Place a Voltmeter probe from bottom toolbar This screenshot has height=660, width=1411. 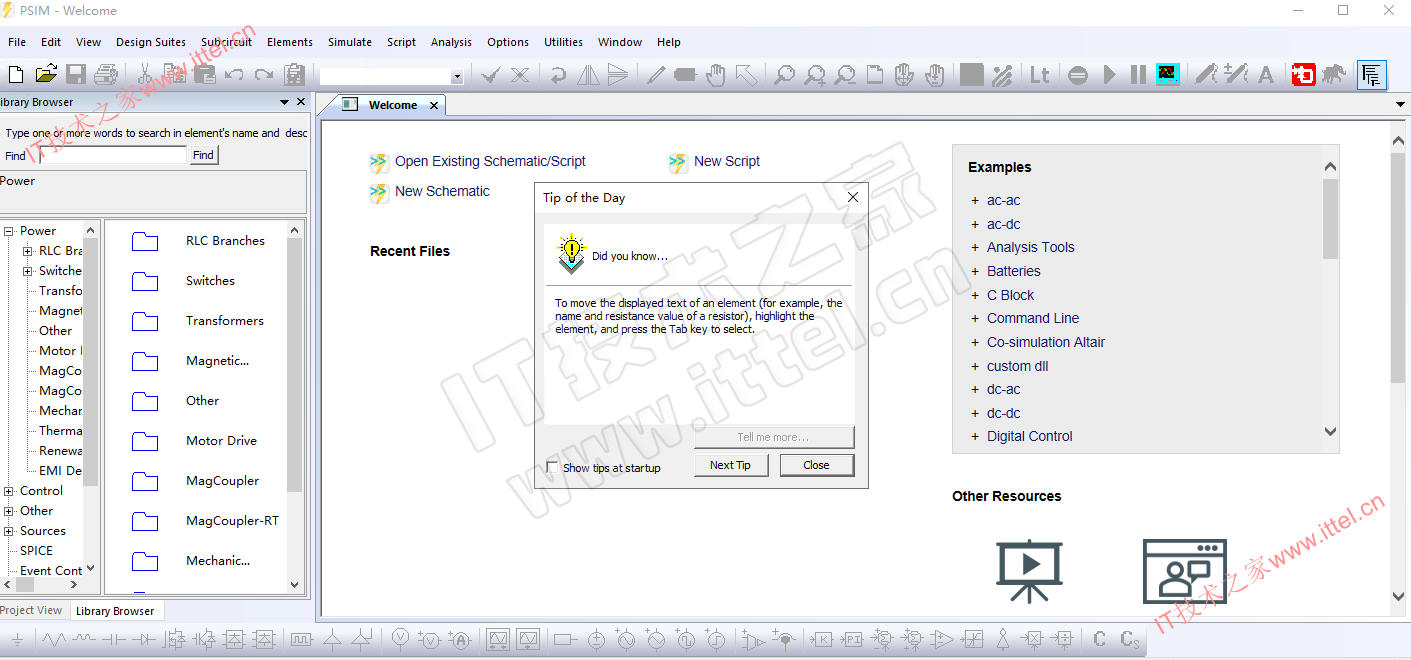[400, 639]
